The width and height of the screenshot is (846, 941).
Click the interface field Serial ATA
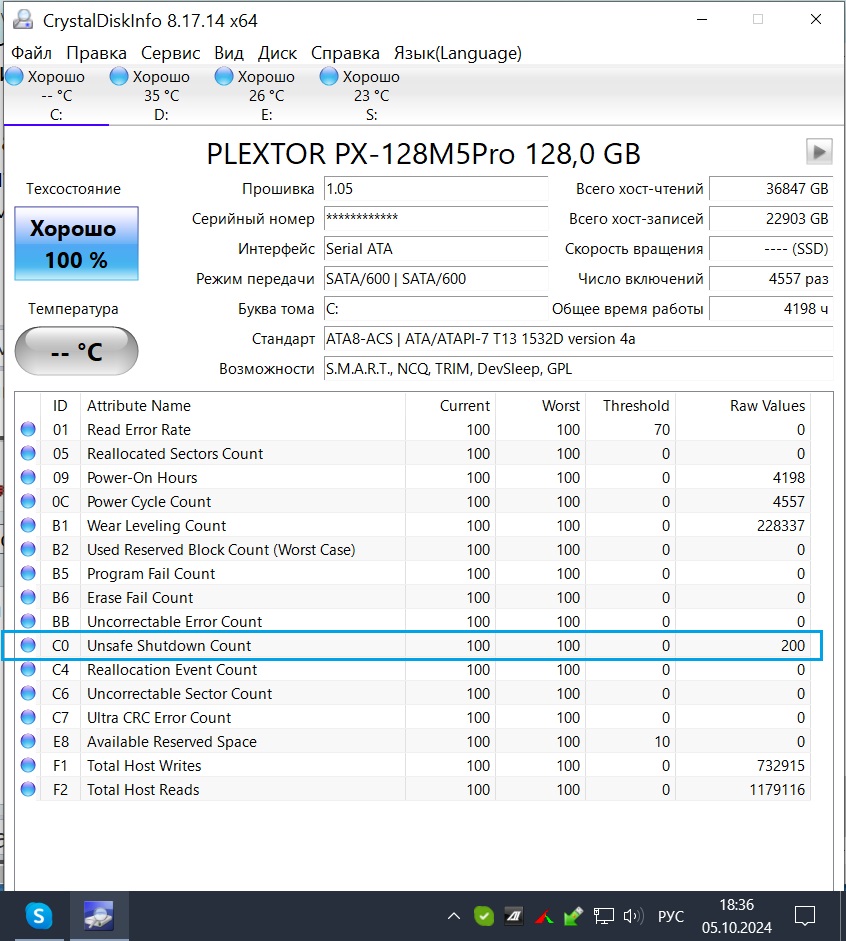tap(436, 248)
